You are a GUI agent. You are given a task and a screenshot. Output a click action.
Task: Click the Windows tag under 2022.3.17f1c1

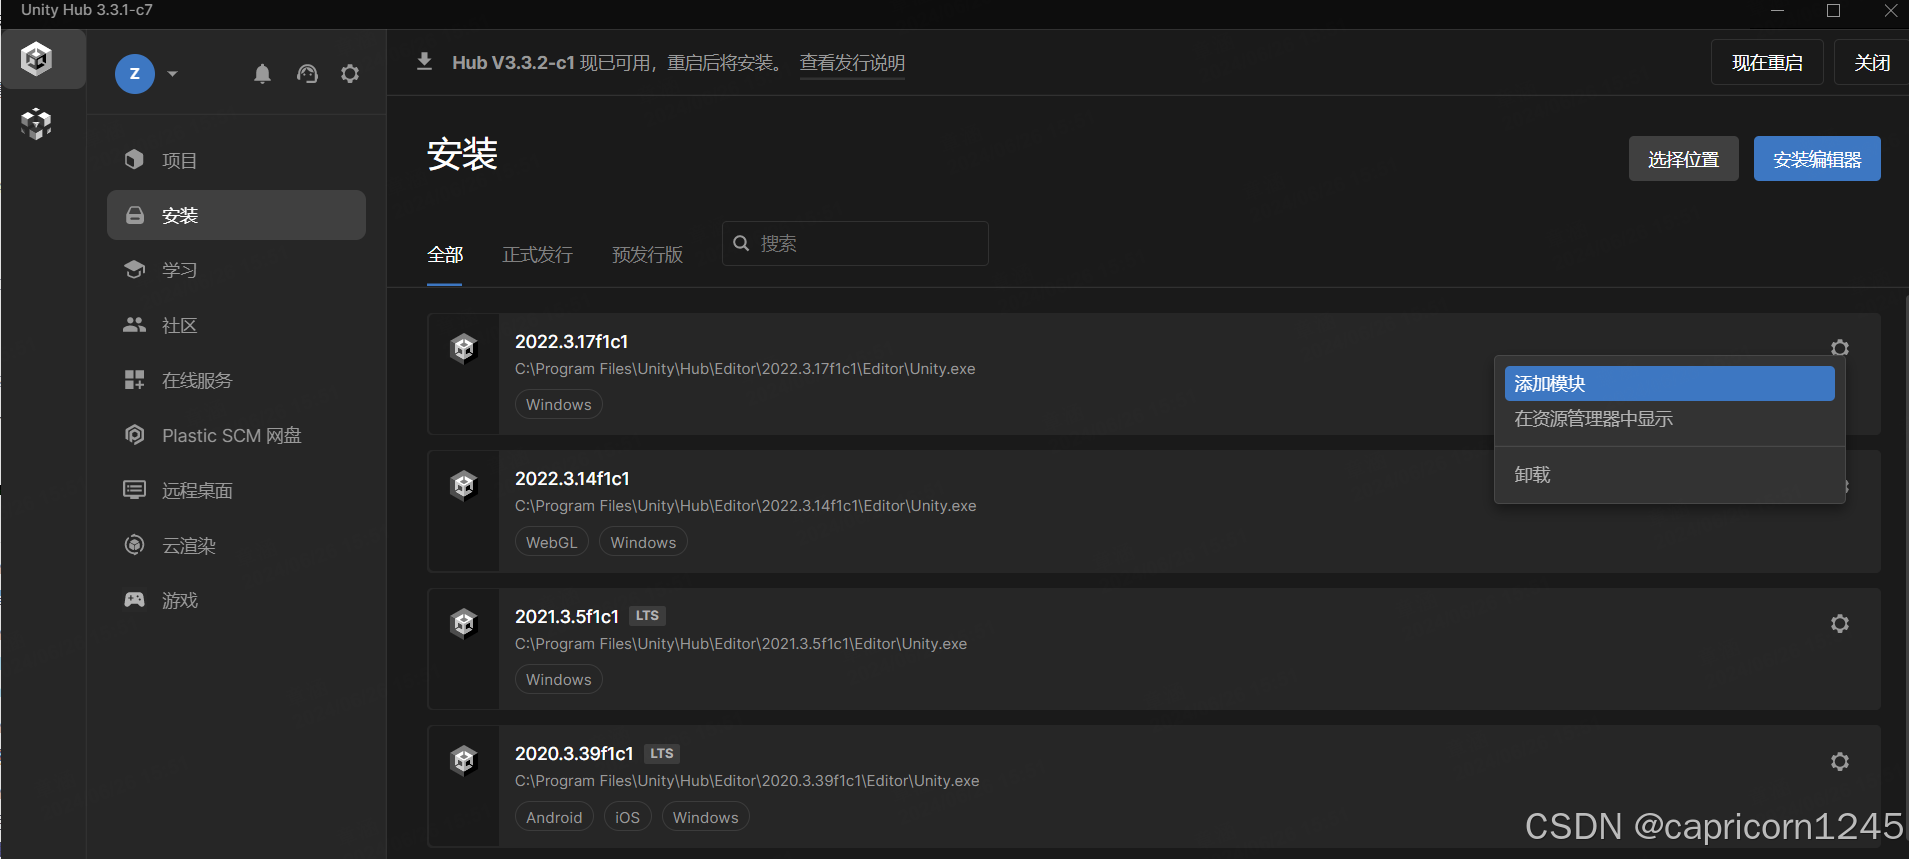pyautogui.click(x=559, y=405)
